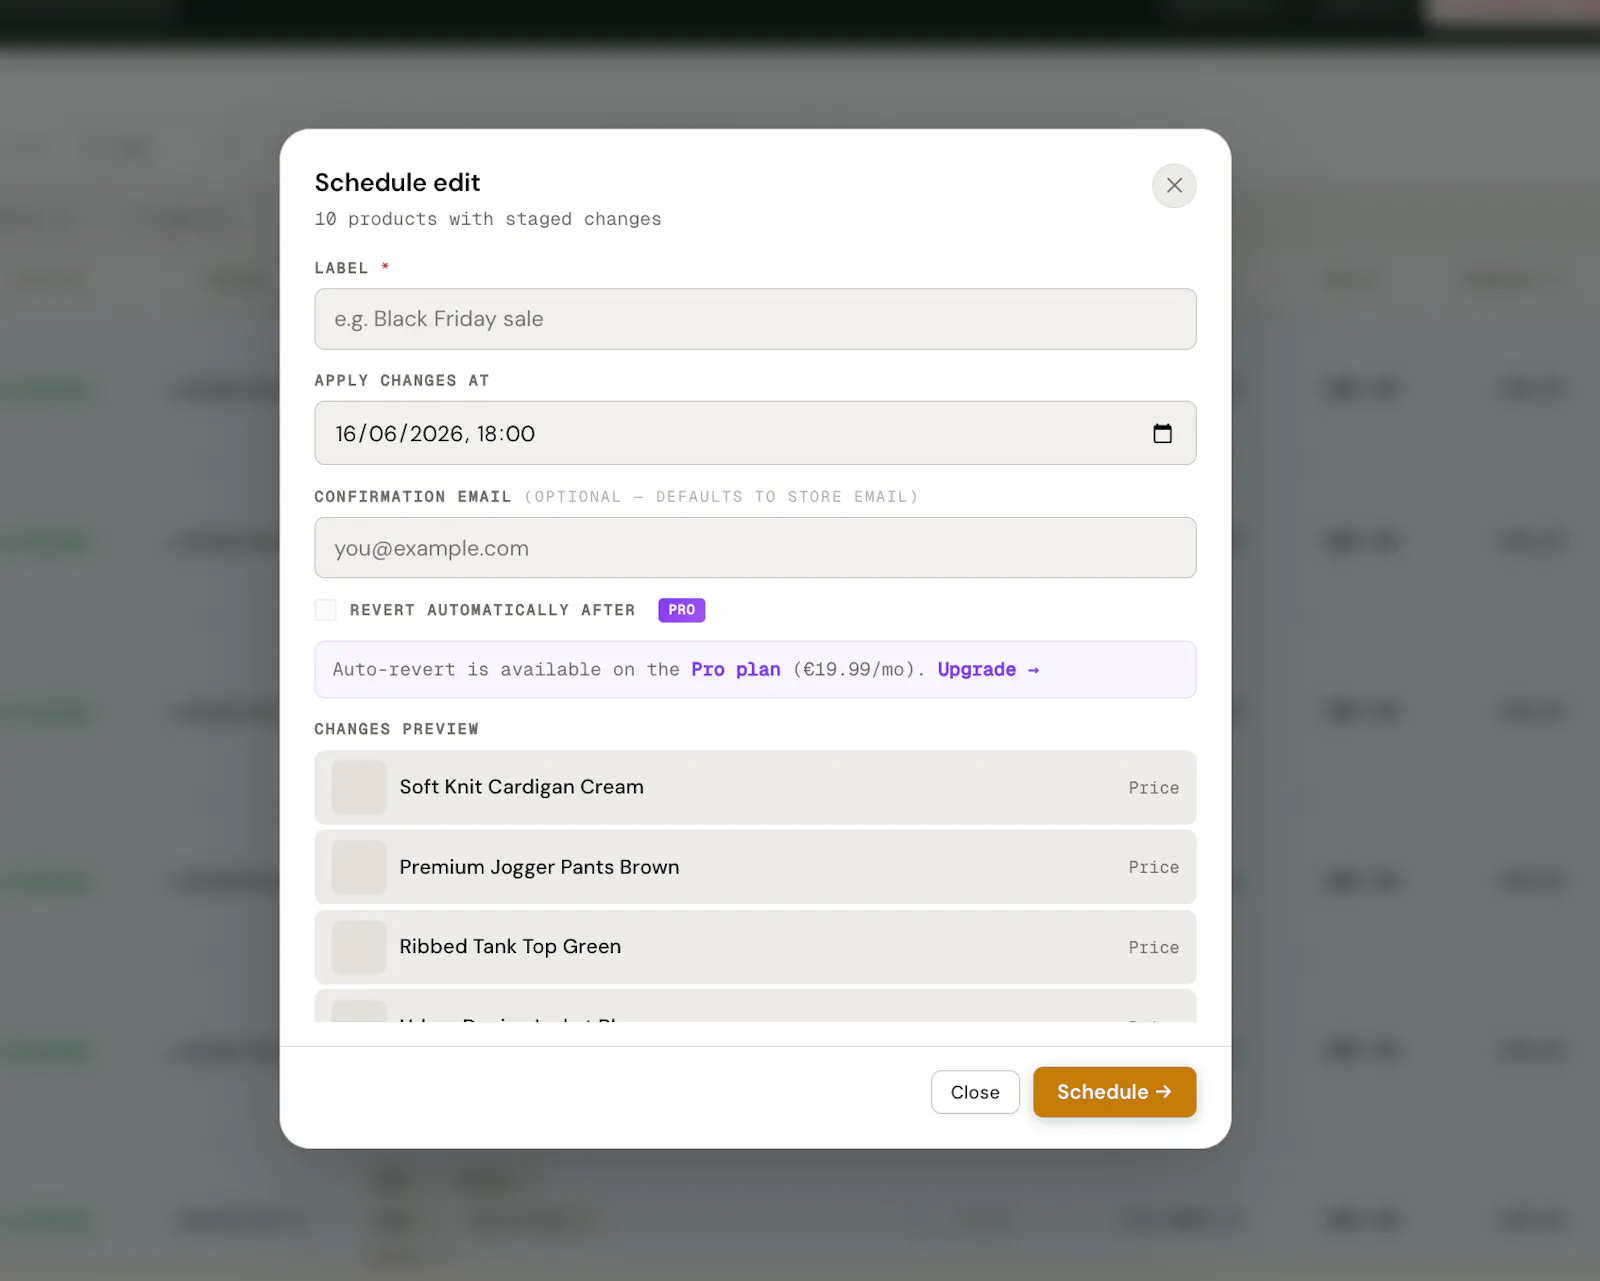1600x1281 pixels.
Task: Select Soft Knit Cardigan Cream row
Action: click(755, 788)
